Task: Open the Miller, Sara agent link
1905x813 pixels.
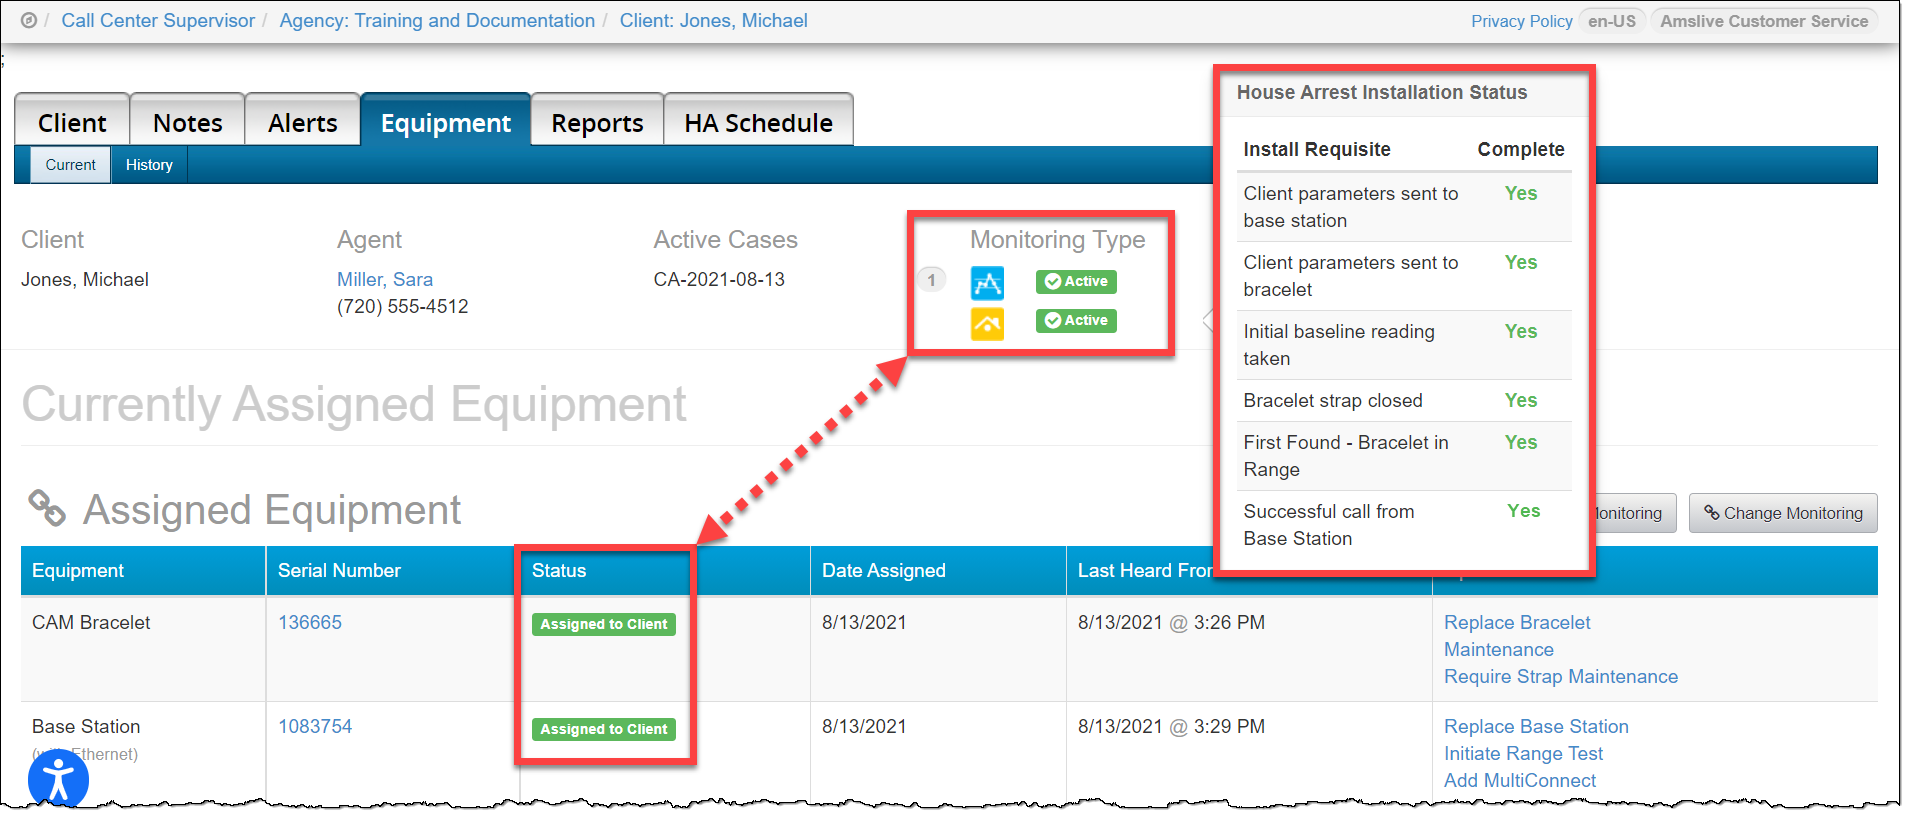Action: [x=384, y=280]
